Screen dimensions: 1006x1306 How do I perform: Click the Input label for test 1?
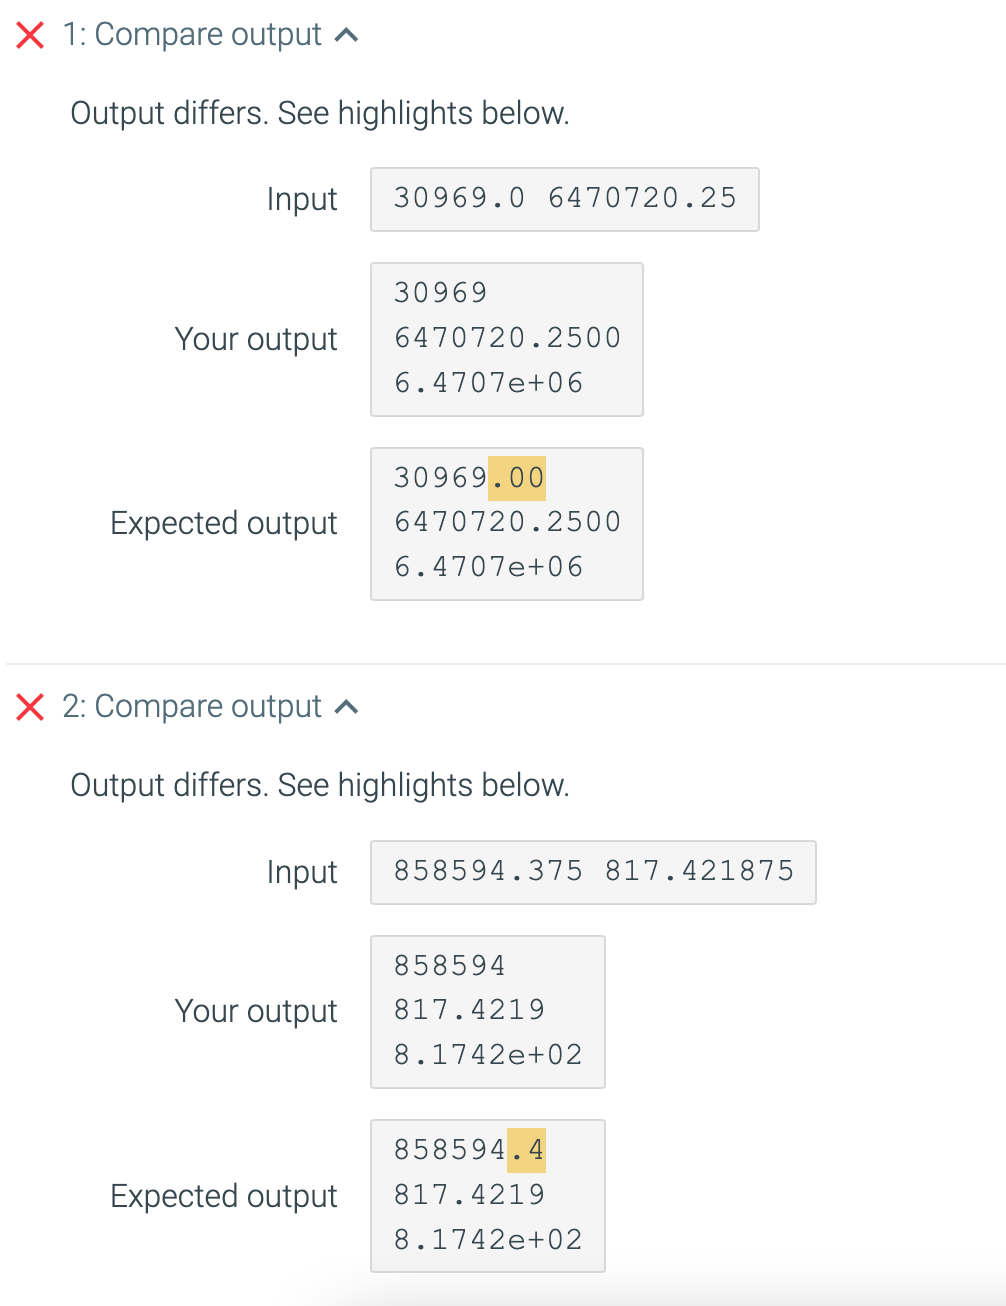[x=301, y=199]
